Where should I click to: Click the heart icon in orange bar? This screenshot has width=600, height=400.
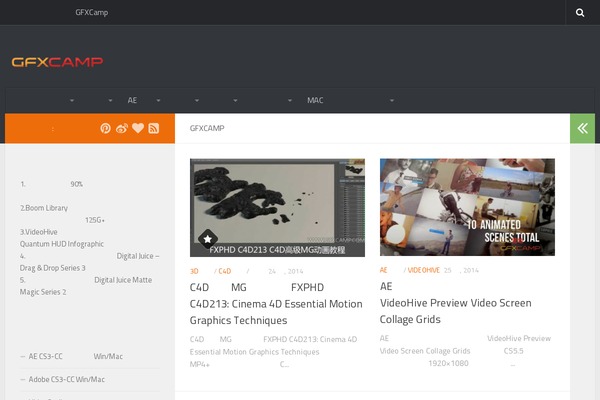(138, 128)
